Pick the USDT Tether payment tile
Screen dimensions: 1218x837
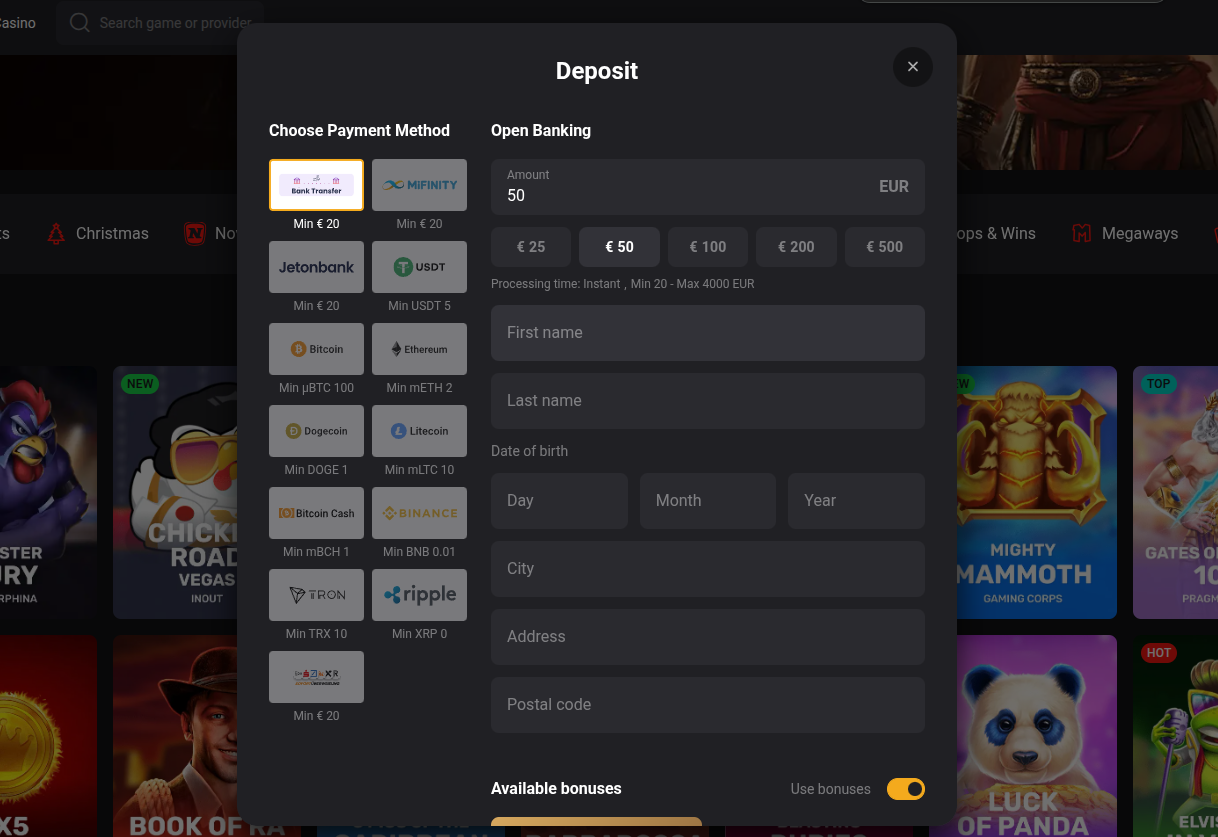[419, 267]
